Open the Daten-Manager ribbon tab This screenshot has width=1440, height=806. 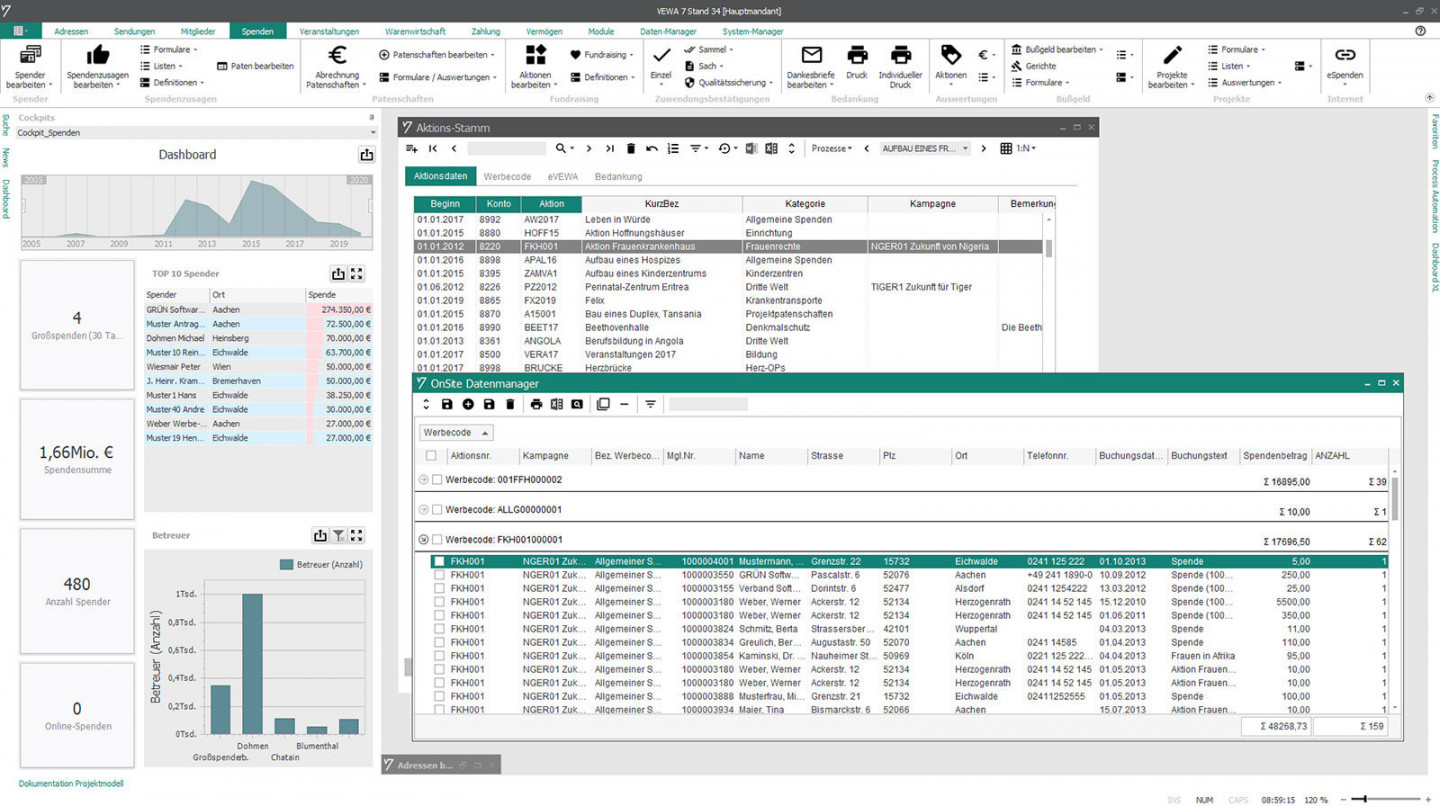coord(668,31)
